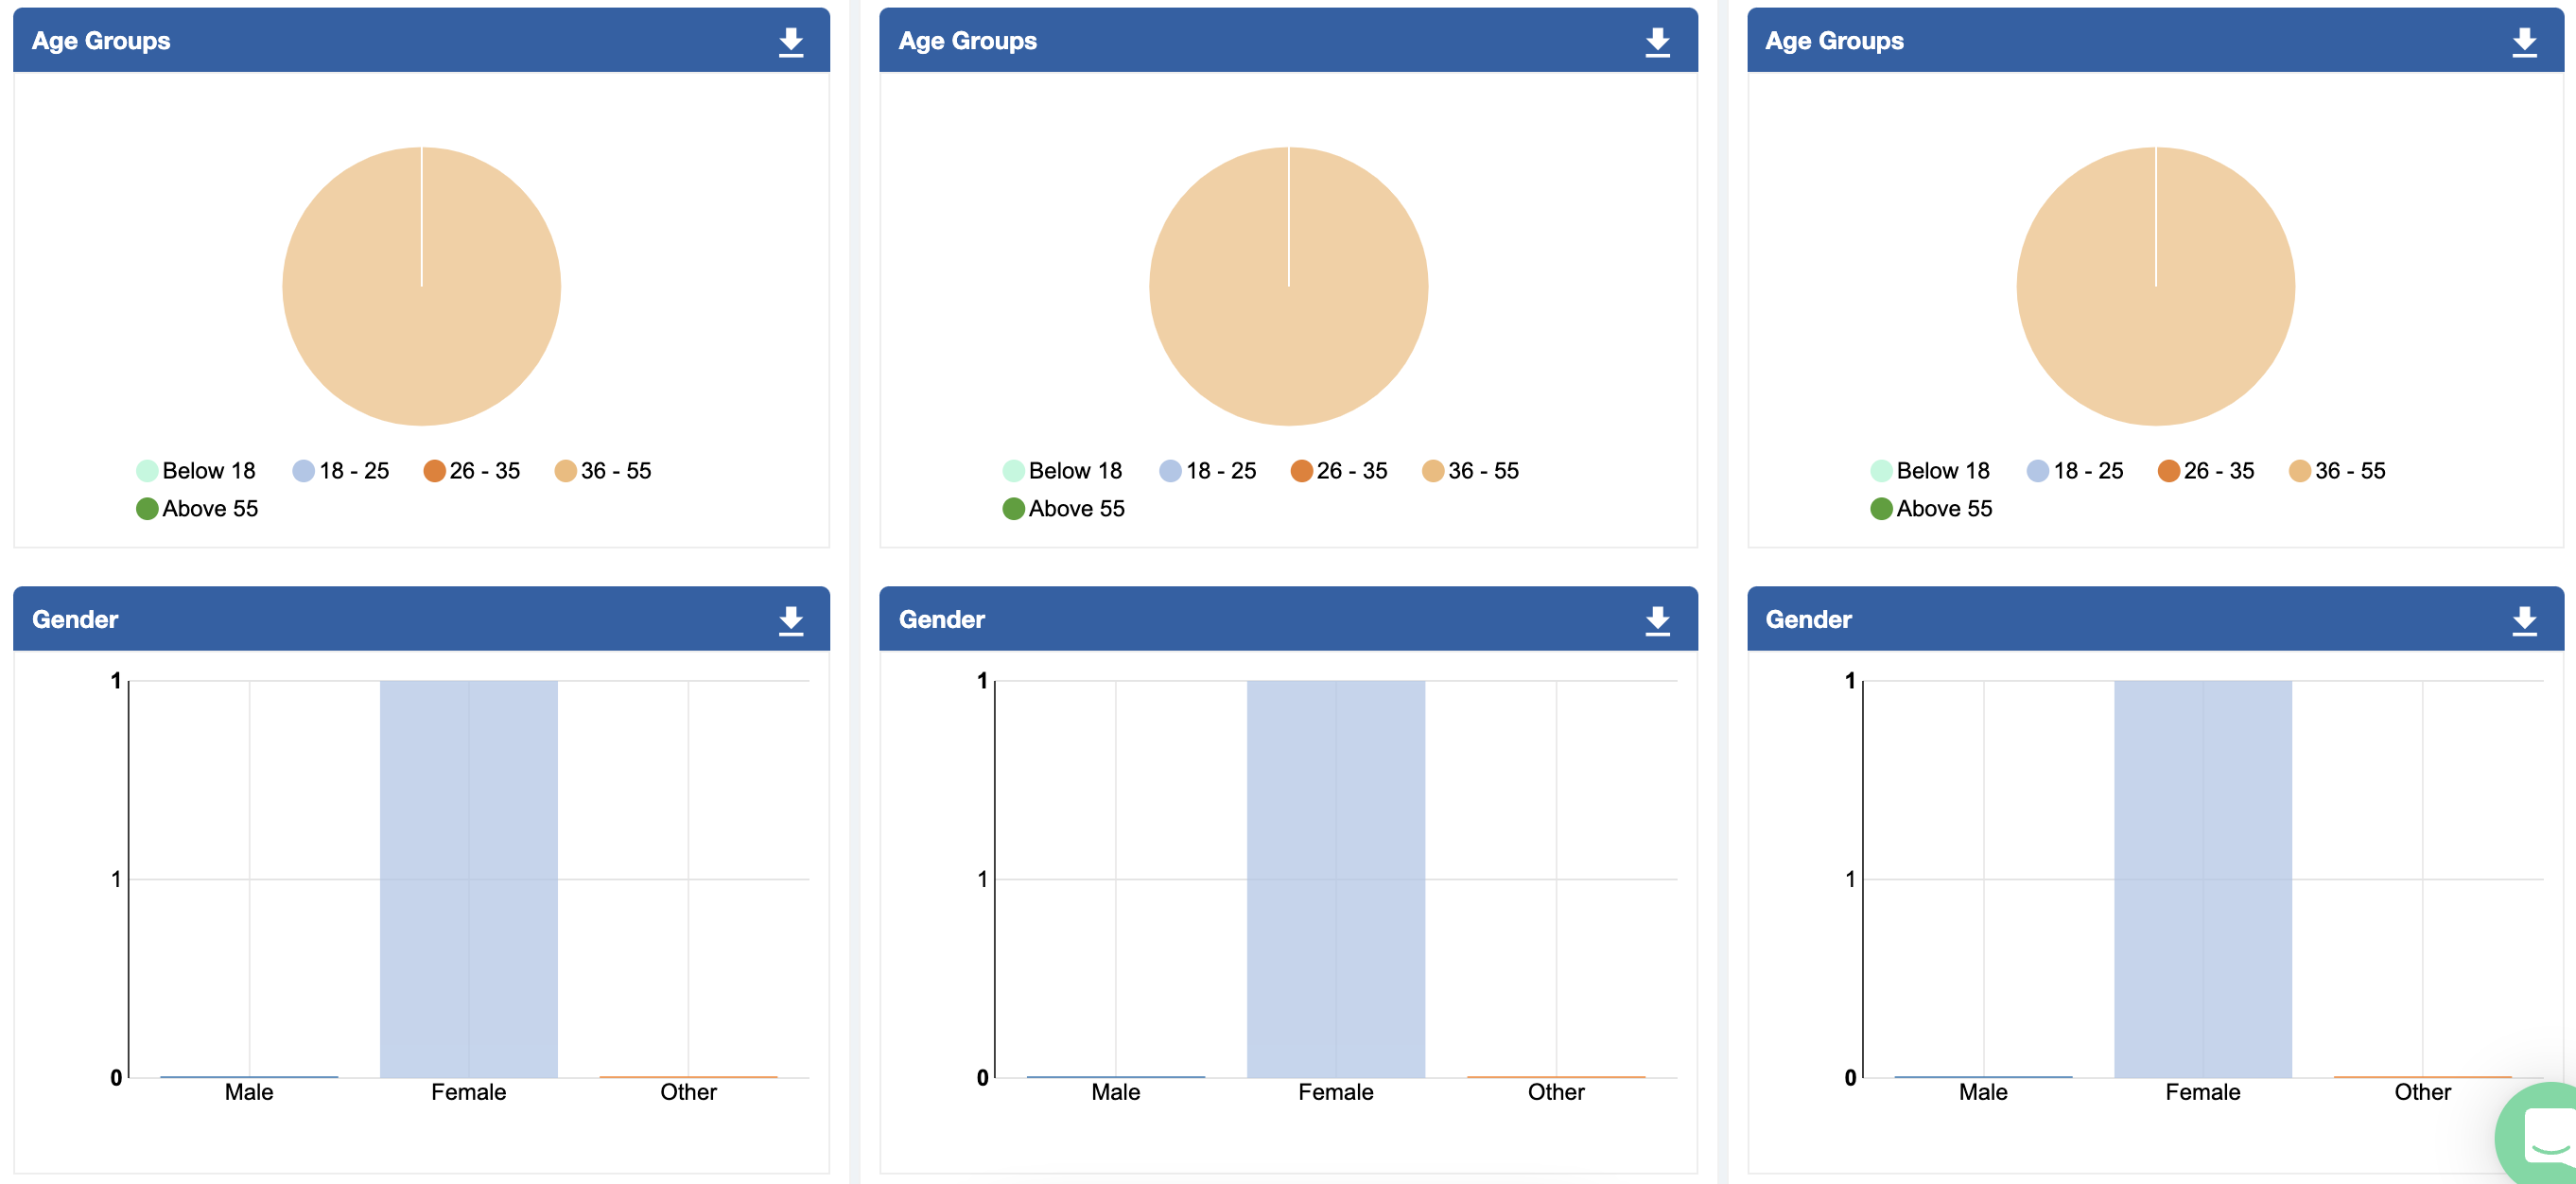Image resolution: width=2576 pixels, height=1184 pixels.
Task: Download the first Gender chart
Action: pos(791,621)
